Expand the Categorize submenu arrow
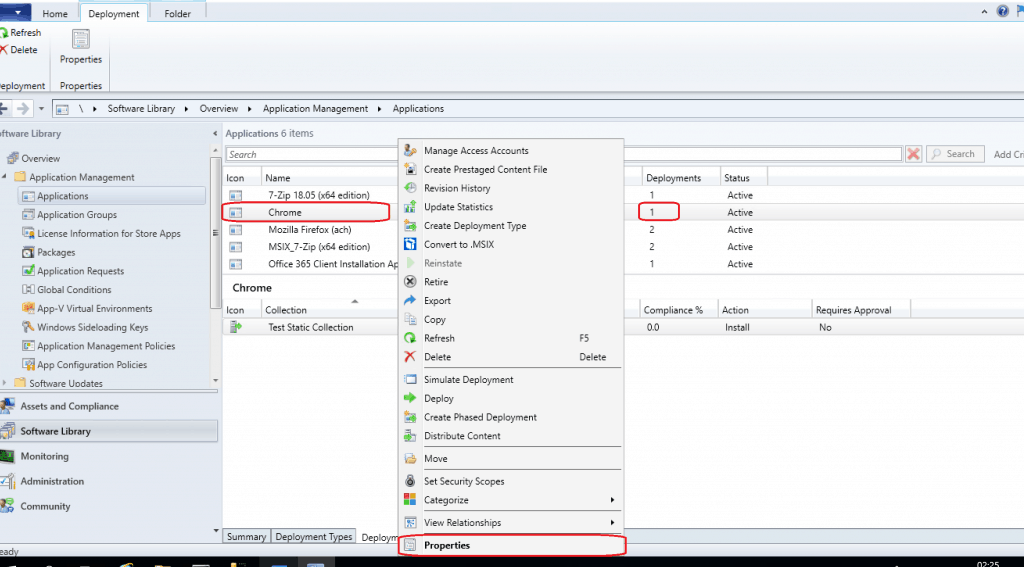This screenshot has height=567, width=1024. [612, 500]
